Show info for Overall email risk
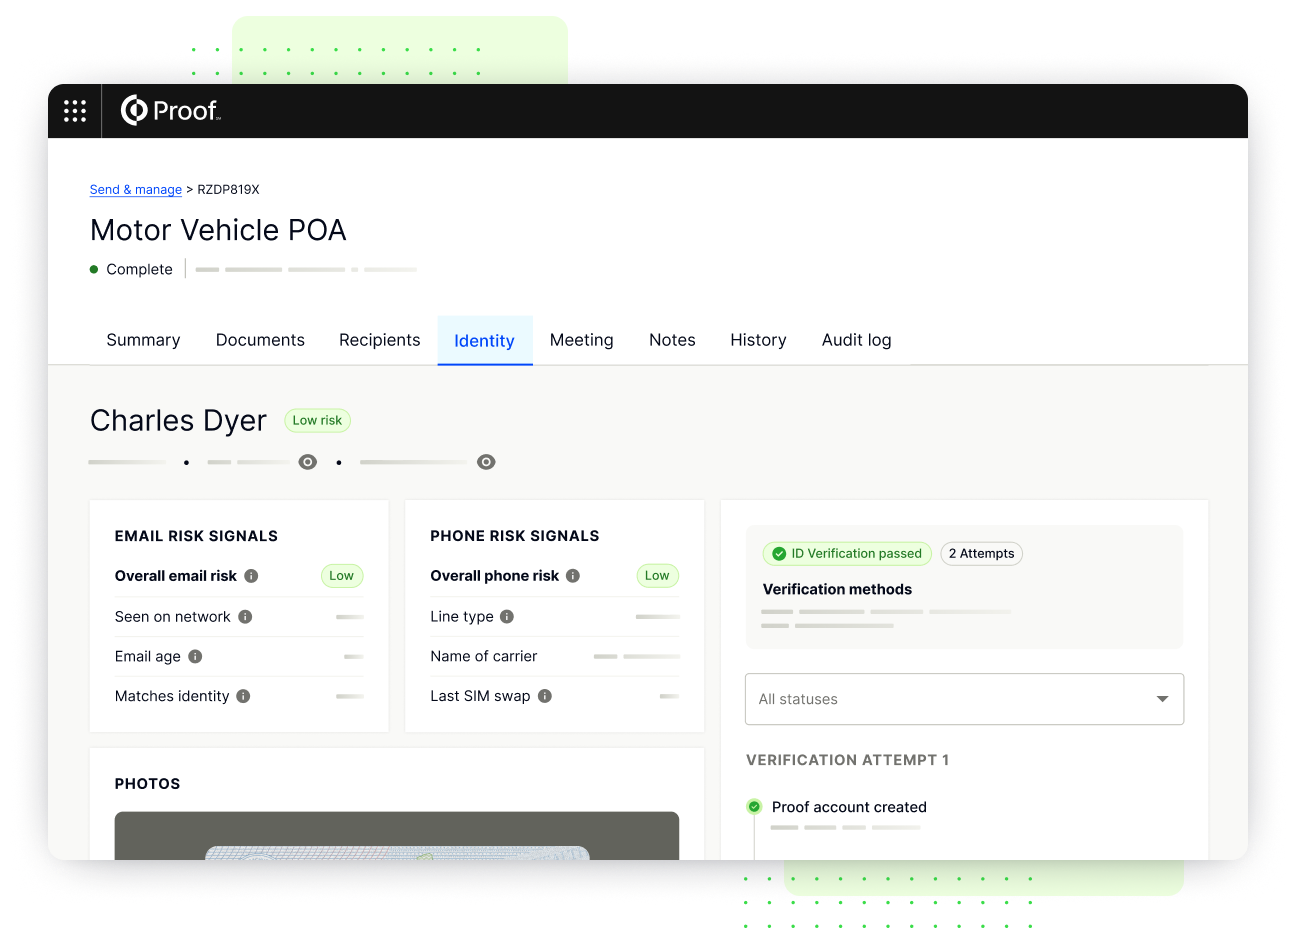Screen dimensions: 1296x944 [x=251, y=576]
